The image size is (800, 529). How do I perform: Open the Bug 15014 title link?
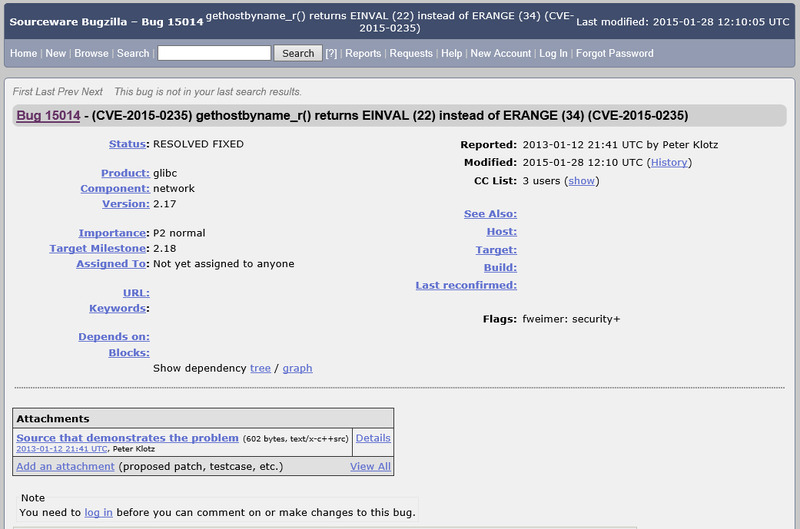[x=48, y=116]
